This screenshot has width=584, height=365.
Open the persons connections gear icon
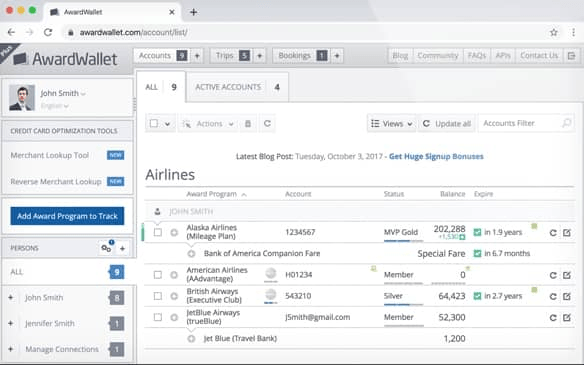pos(106,248)
